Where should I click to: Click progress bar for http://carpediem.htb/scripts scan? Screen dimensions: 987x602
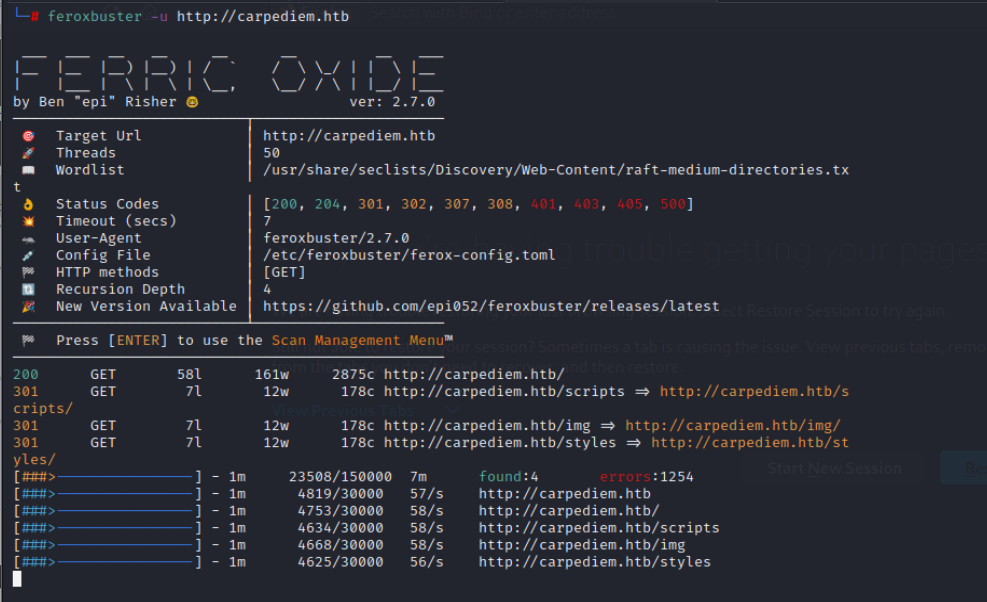click(108, 528)
